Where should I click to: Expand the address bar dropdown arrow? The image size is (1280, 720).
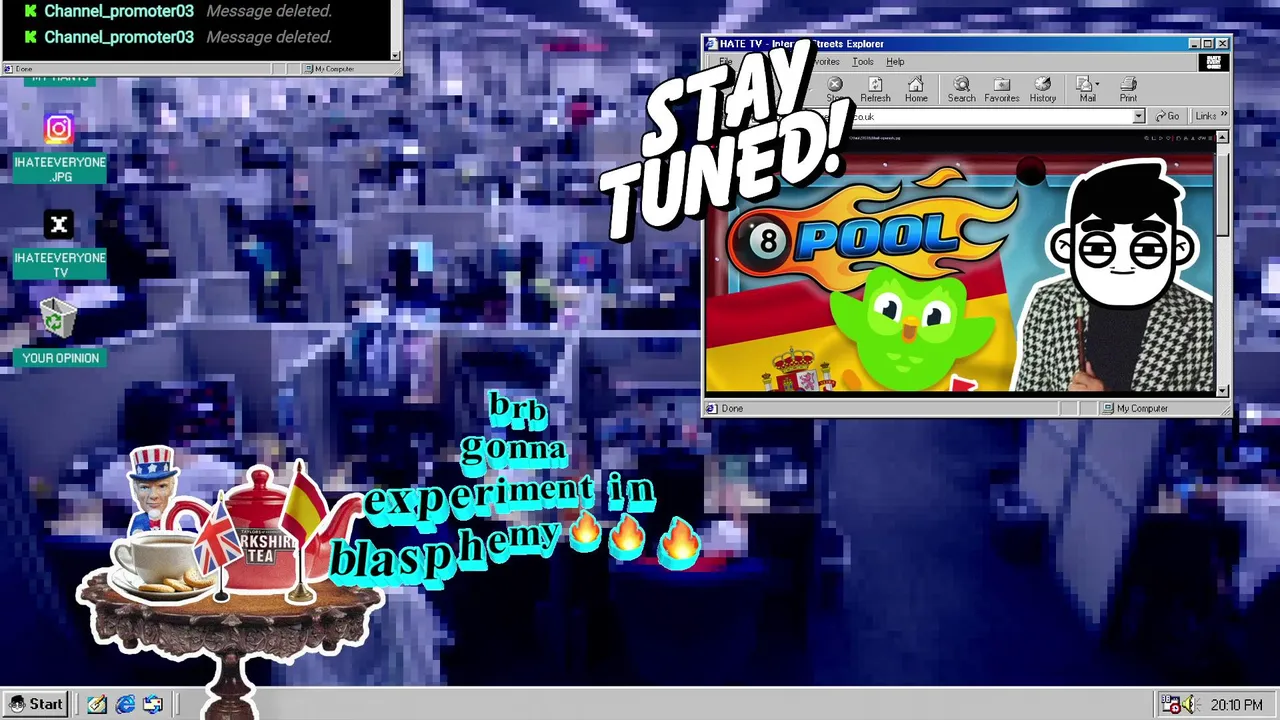1138,116
